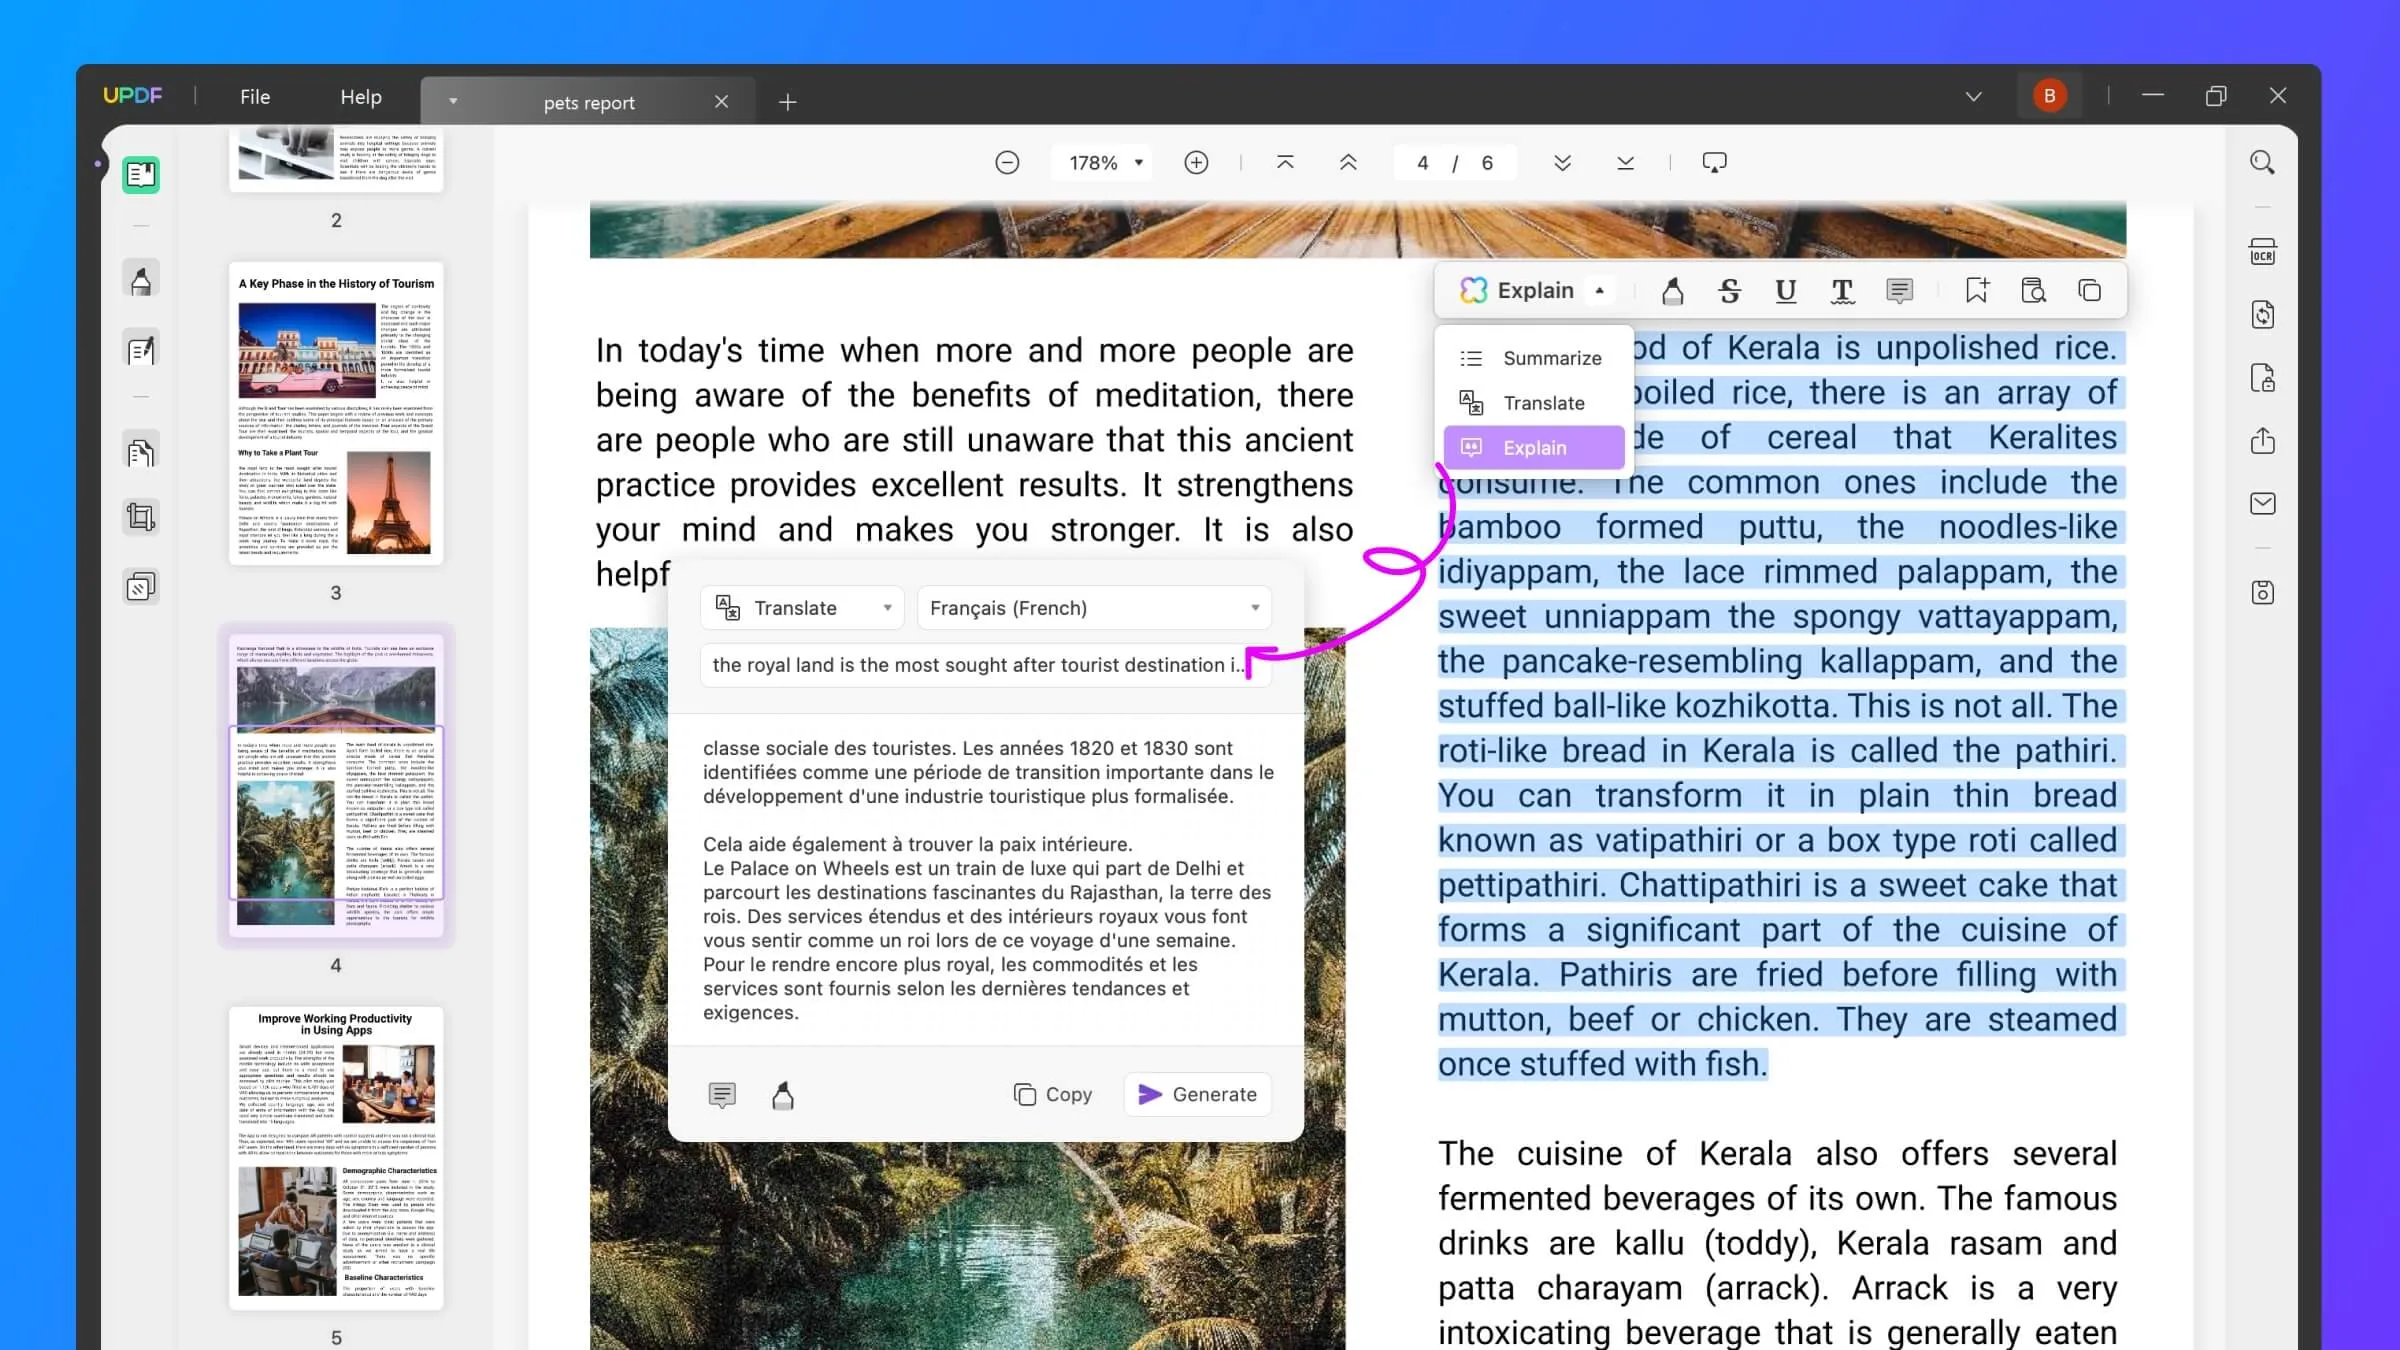Click the highlight text icon
The height and width of the screenshot is (1350, 2400).
[x=1671, y=290]
